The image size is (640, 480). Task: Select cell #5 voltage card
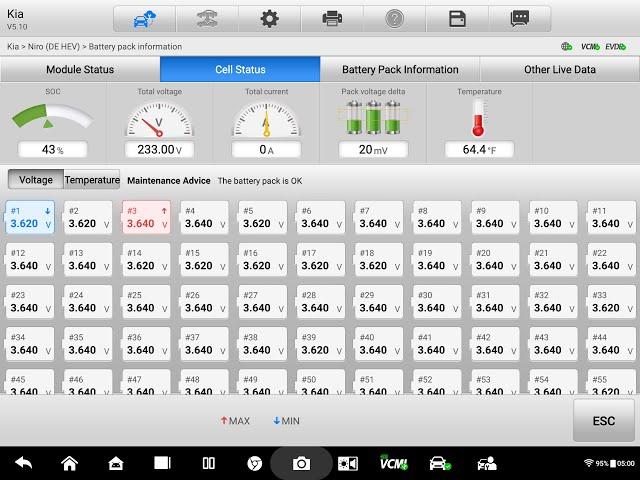pyautogui.click(x=262, y=217)
